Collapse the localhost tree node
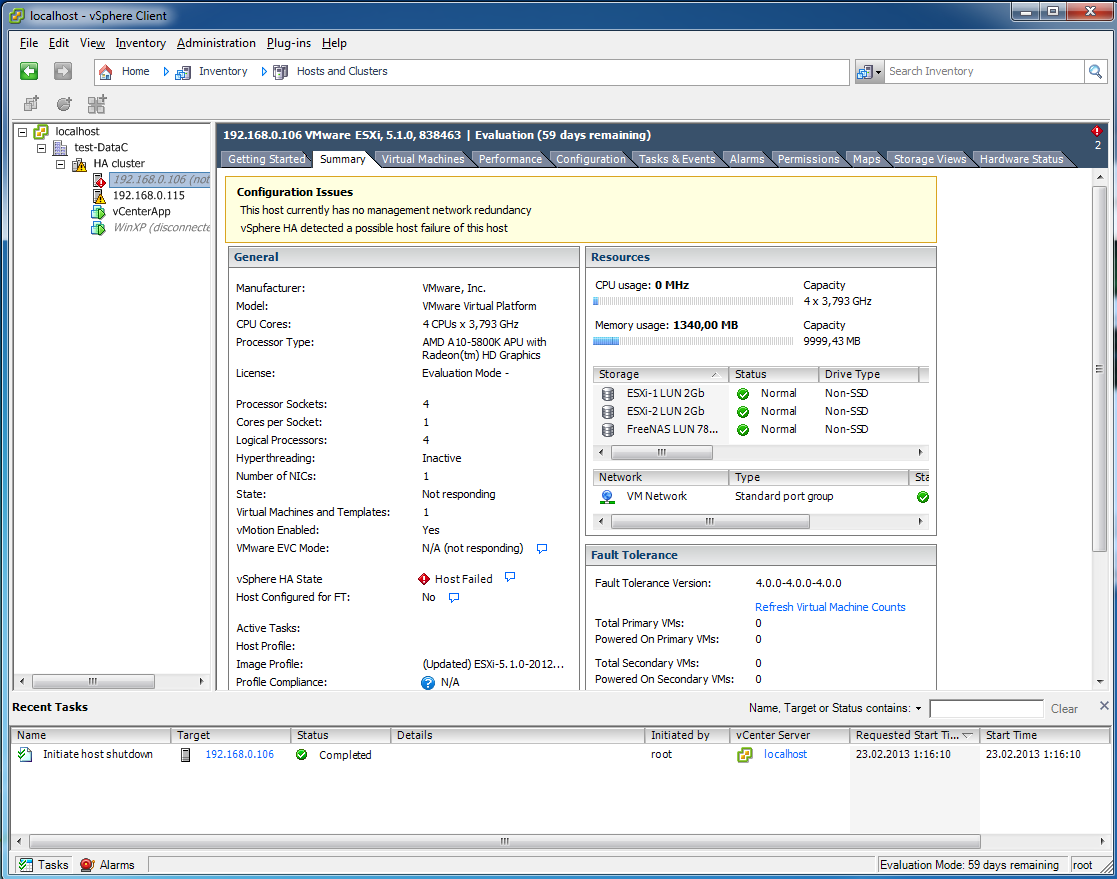 point(22,132)
